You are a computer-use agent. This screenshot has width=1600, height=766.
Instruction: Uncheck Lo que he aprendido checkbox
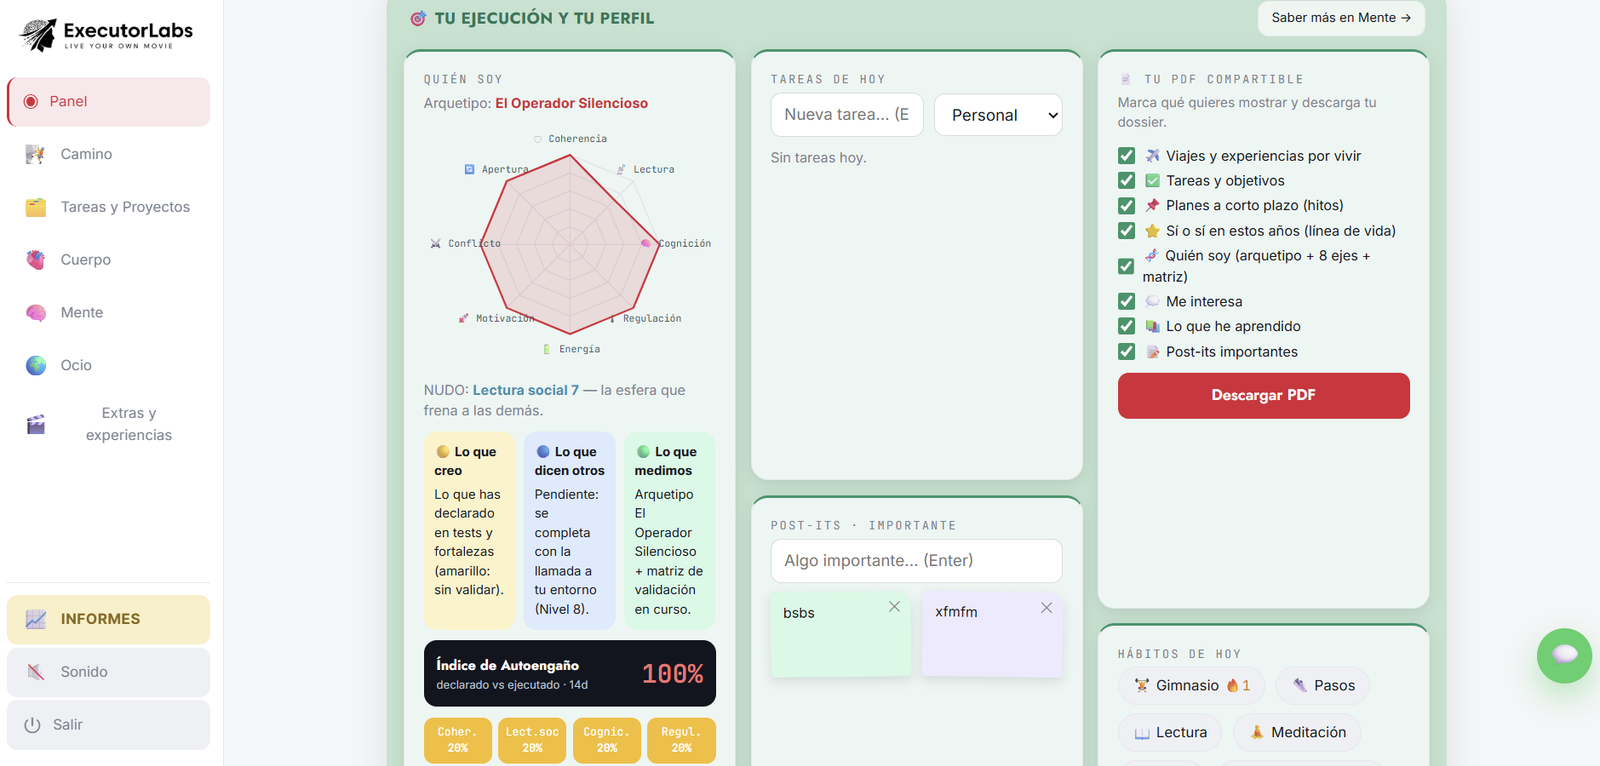[x=1127, y=326]
